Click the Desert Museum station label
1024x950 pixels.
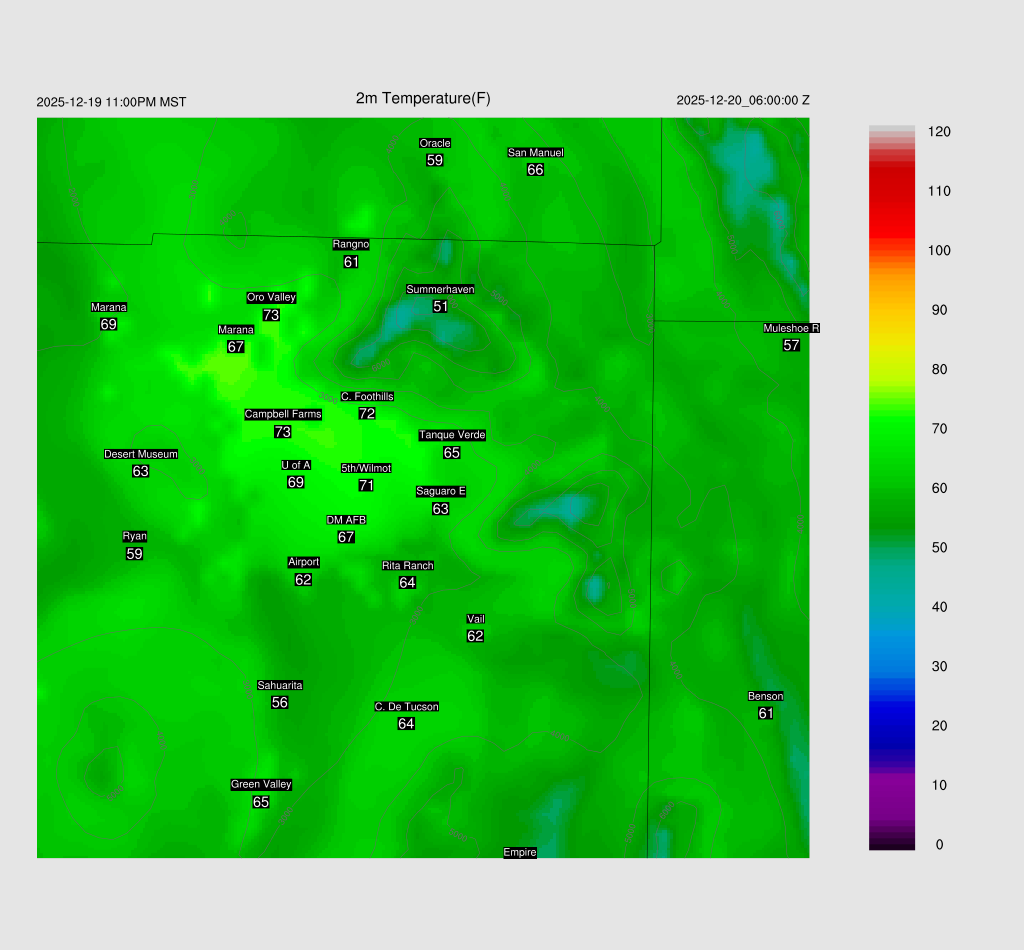click(x=141, y=454)
